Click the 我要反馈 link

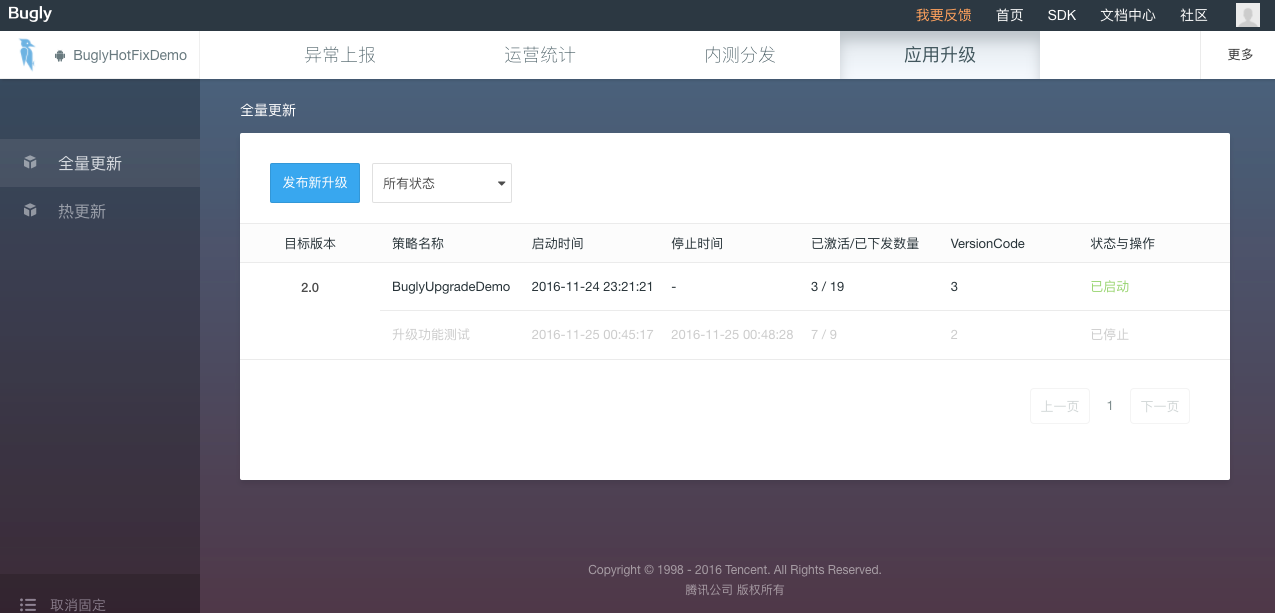coord(943,15)
